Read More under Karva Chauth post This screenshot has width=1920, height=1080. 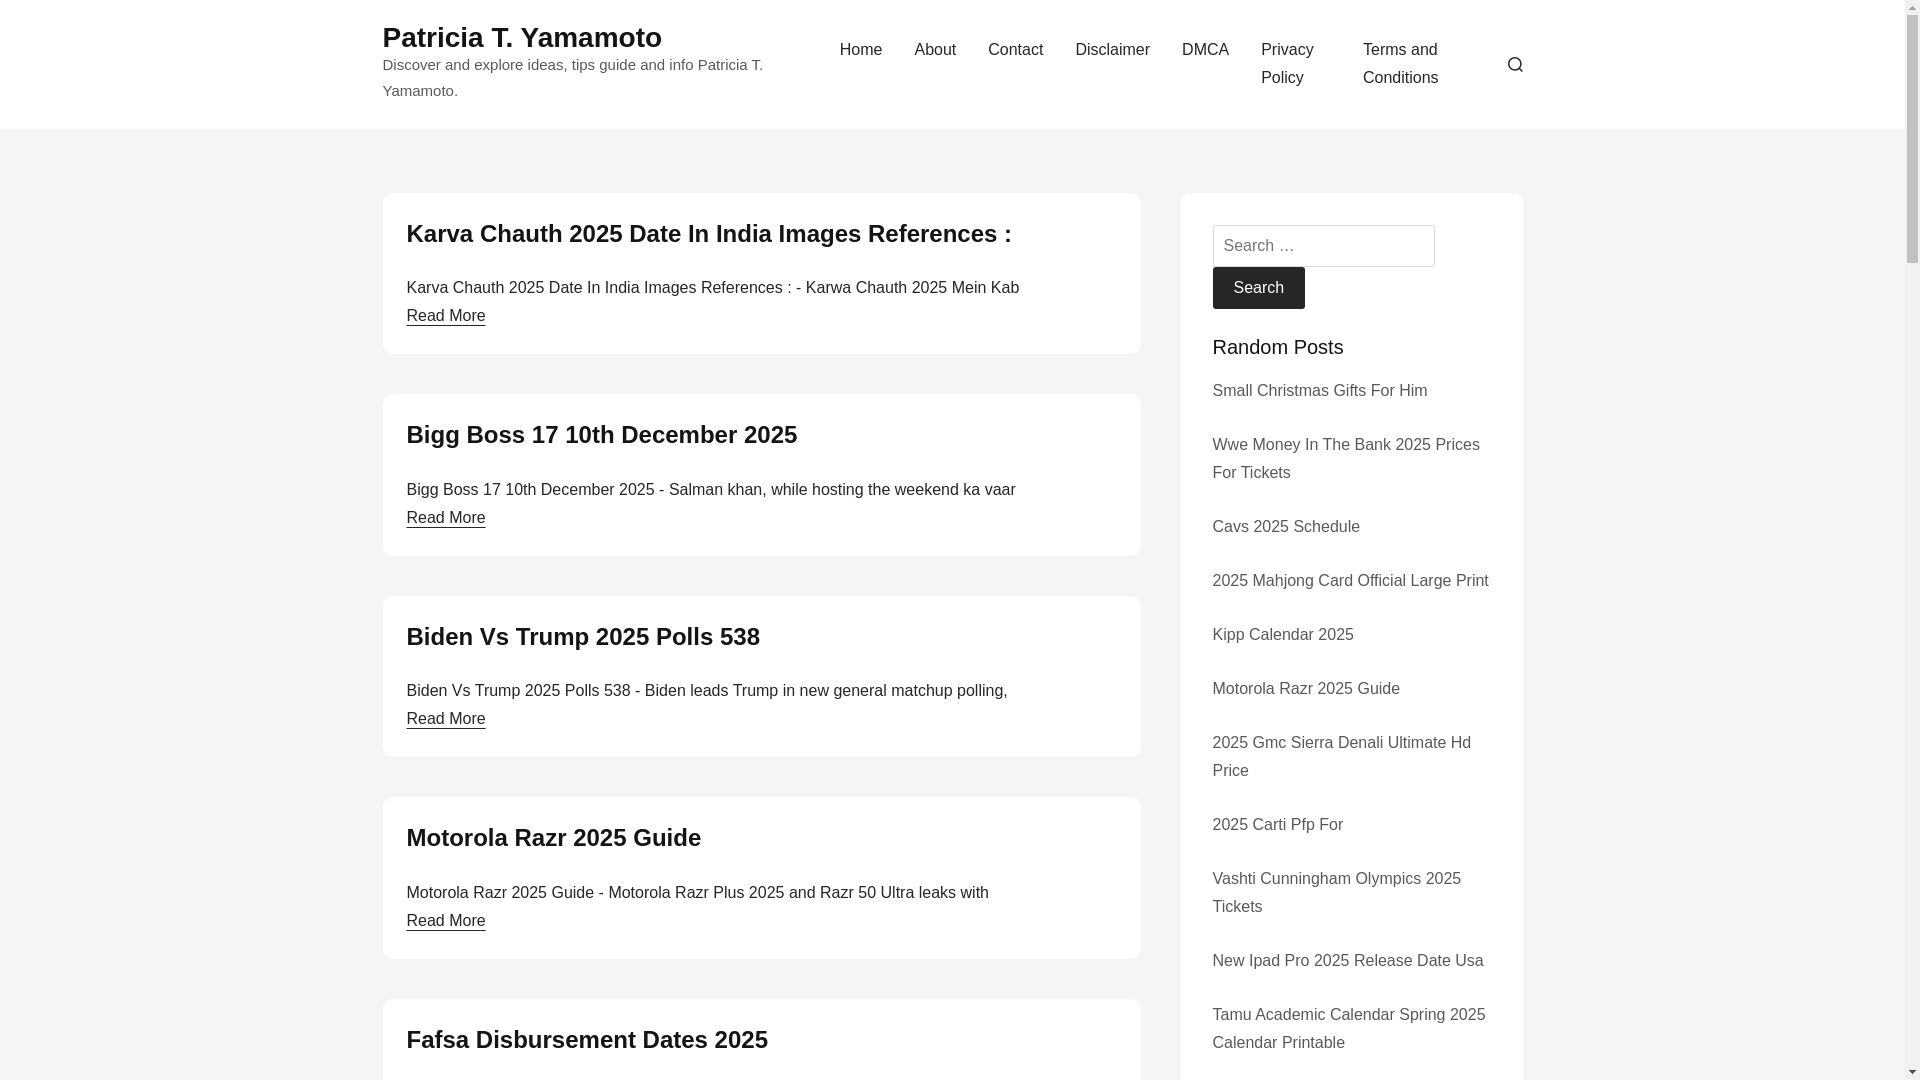445,316
